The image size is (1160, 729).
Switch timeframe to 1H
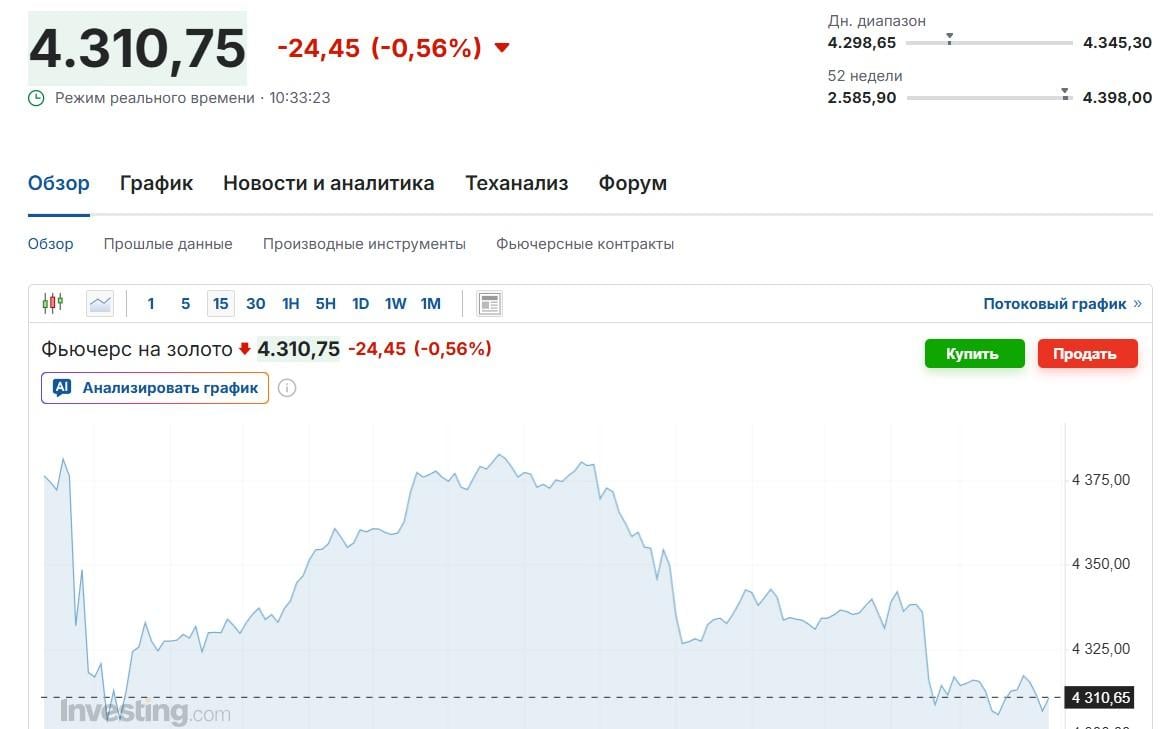[x=290, y=303]
